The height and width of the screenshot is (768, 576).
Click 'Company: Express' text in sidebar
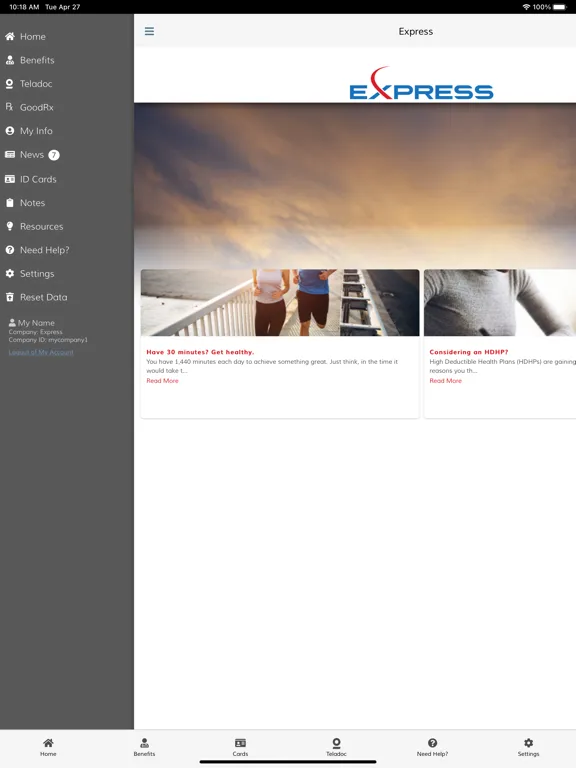click(35, 332)
